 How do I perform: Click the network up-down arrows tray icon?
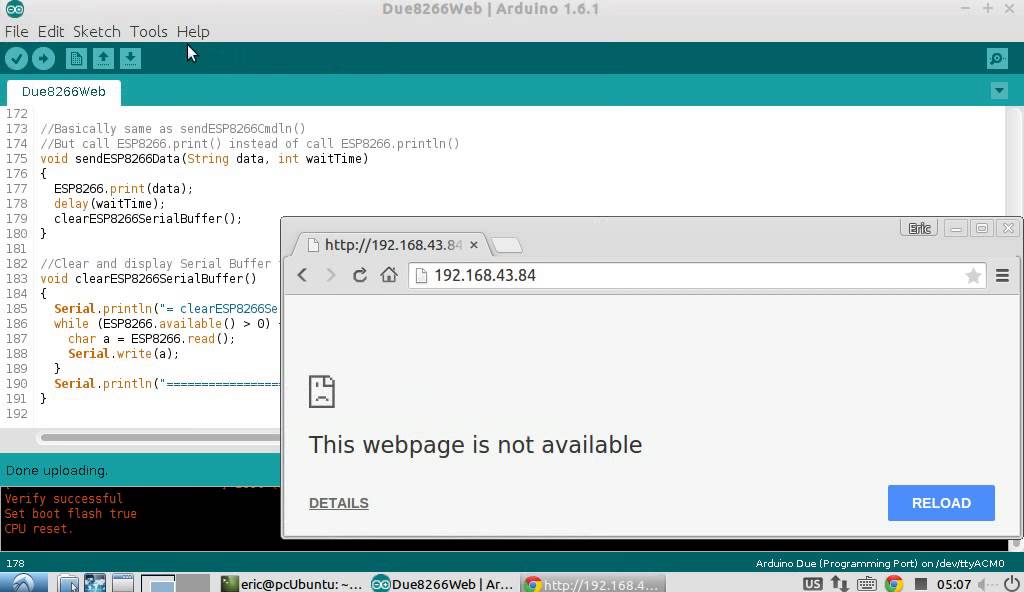839,584
